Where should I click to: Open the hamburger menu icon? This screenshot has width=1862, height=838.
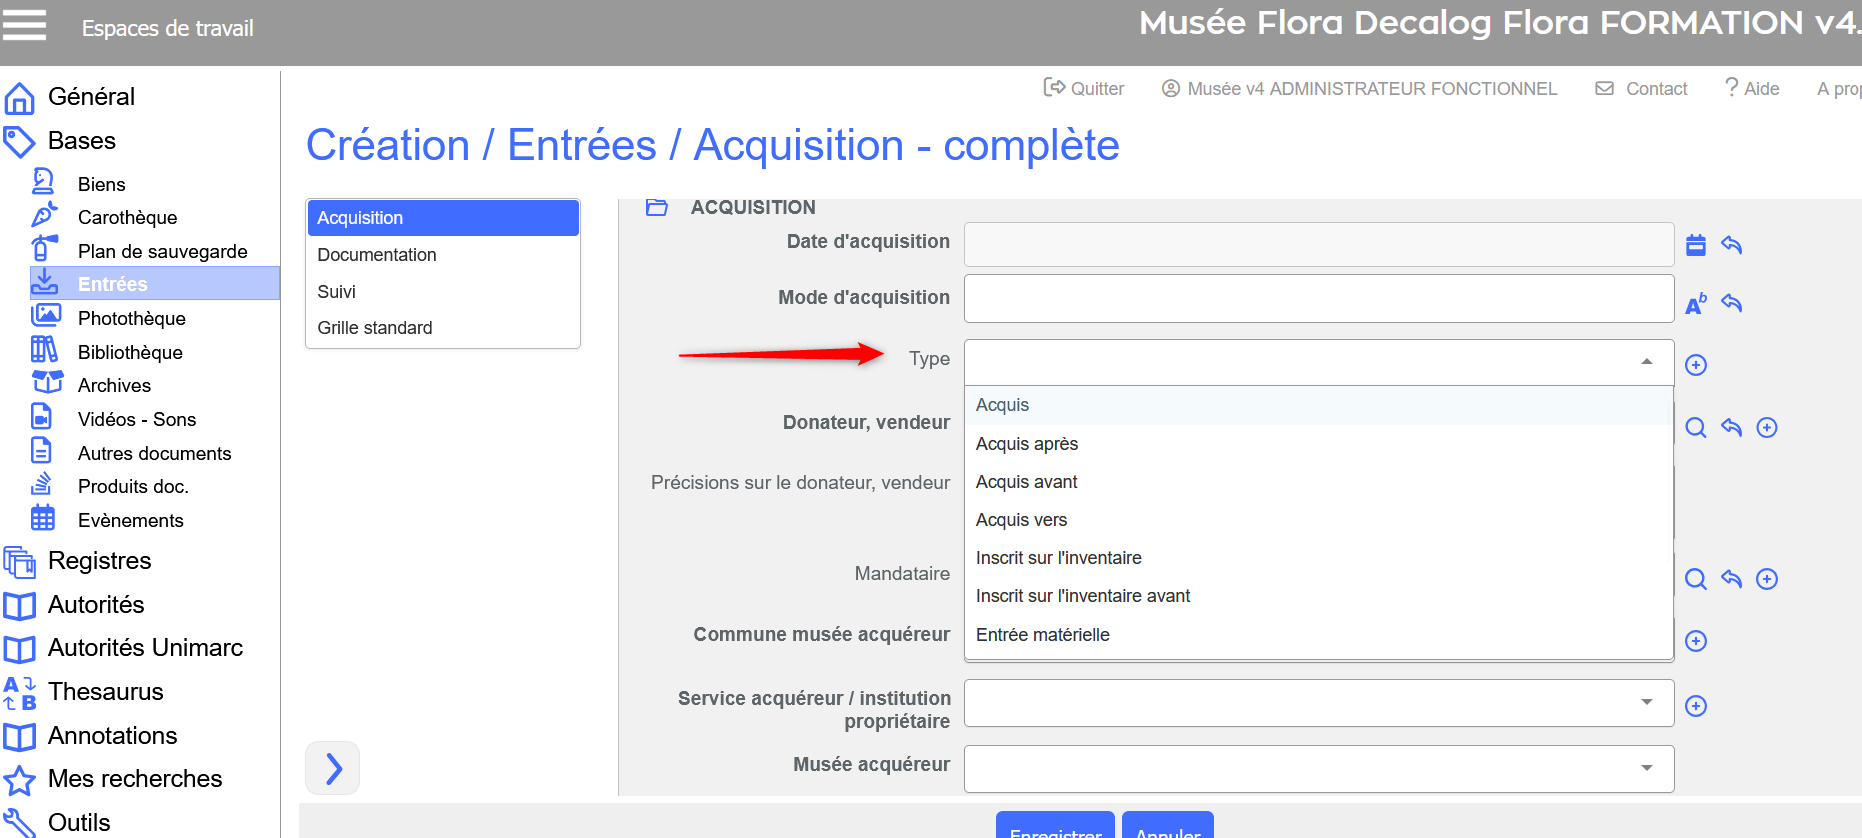click(x=24, y=25)
